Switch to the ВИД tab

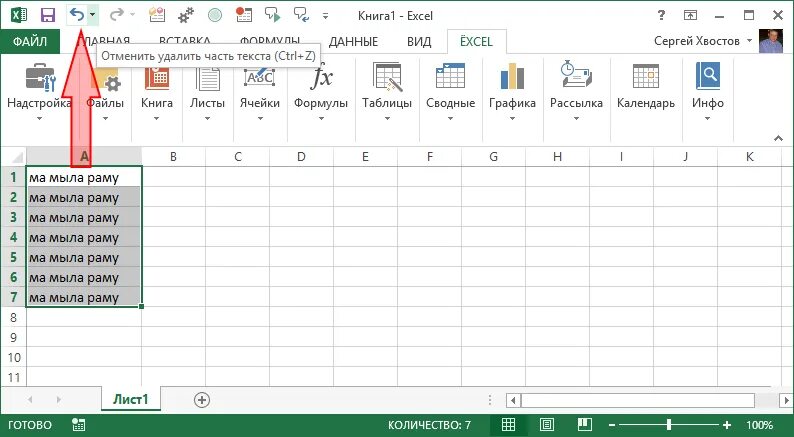[419, 42]
